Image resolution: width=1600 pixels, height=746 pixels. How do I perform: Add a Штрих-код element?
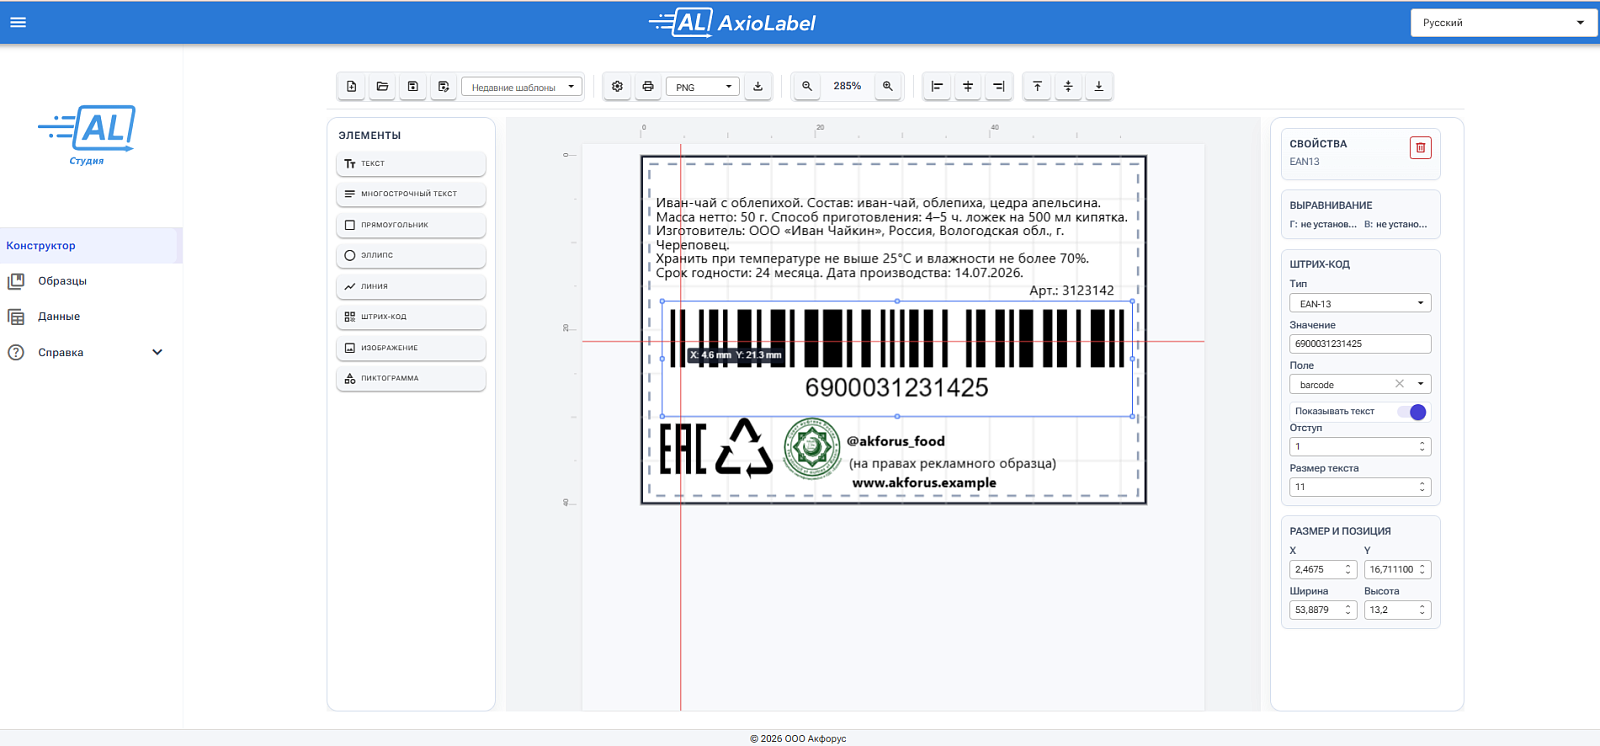tap(411, 317)
